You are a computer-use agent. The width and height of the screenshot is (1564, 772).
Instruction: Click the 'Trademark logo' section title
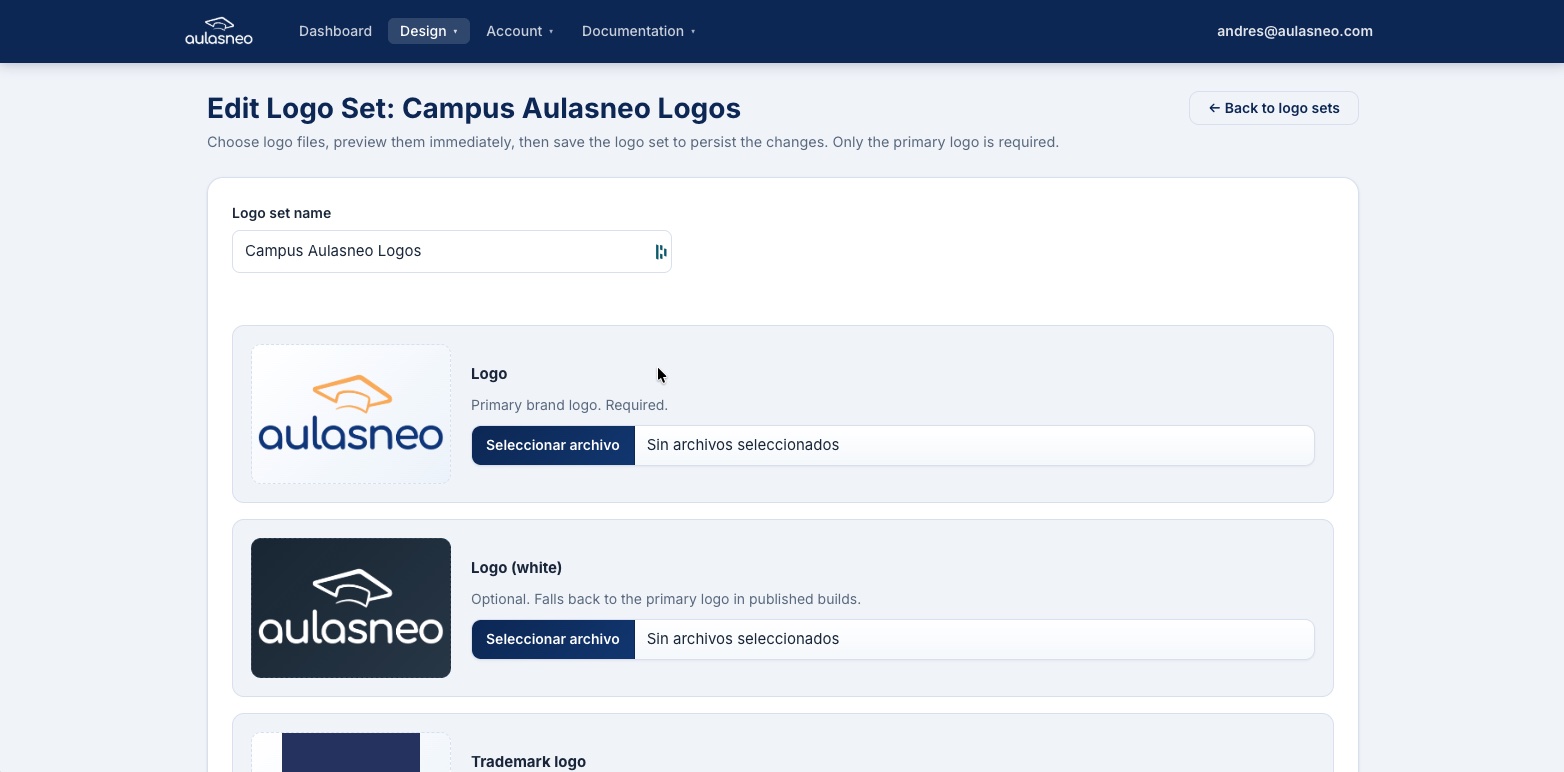coord(528,761)
